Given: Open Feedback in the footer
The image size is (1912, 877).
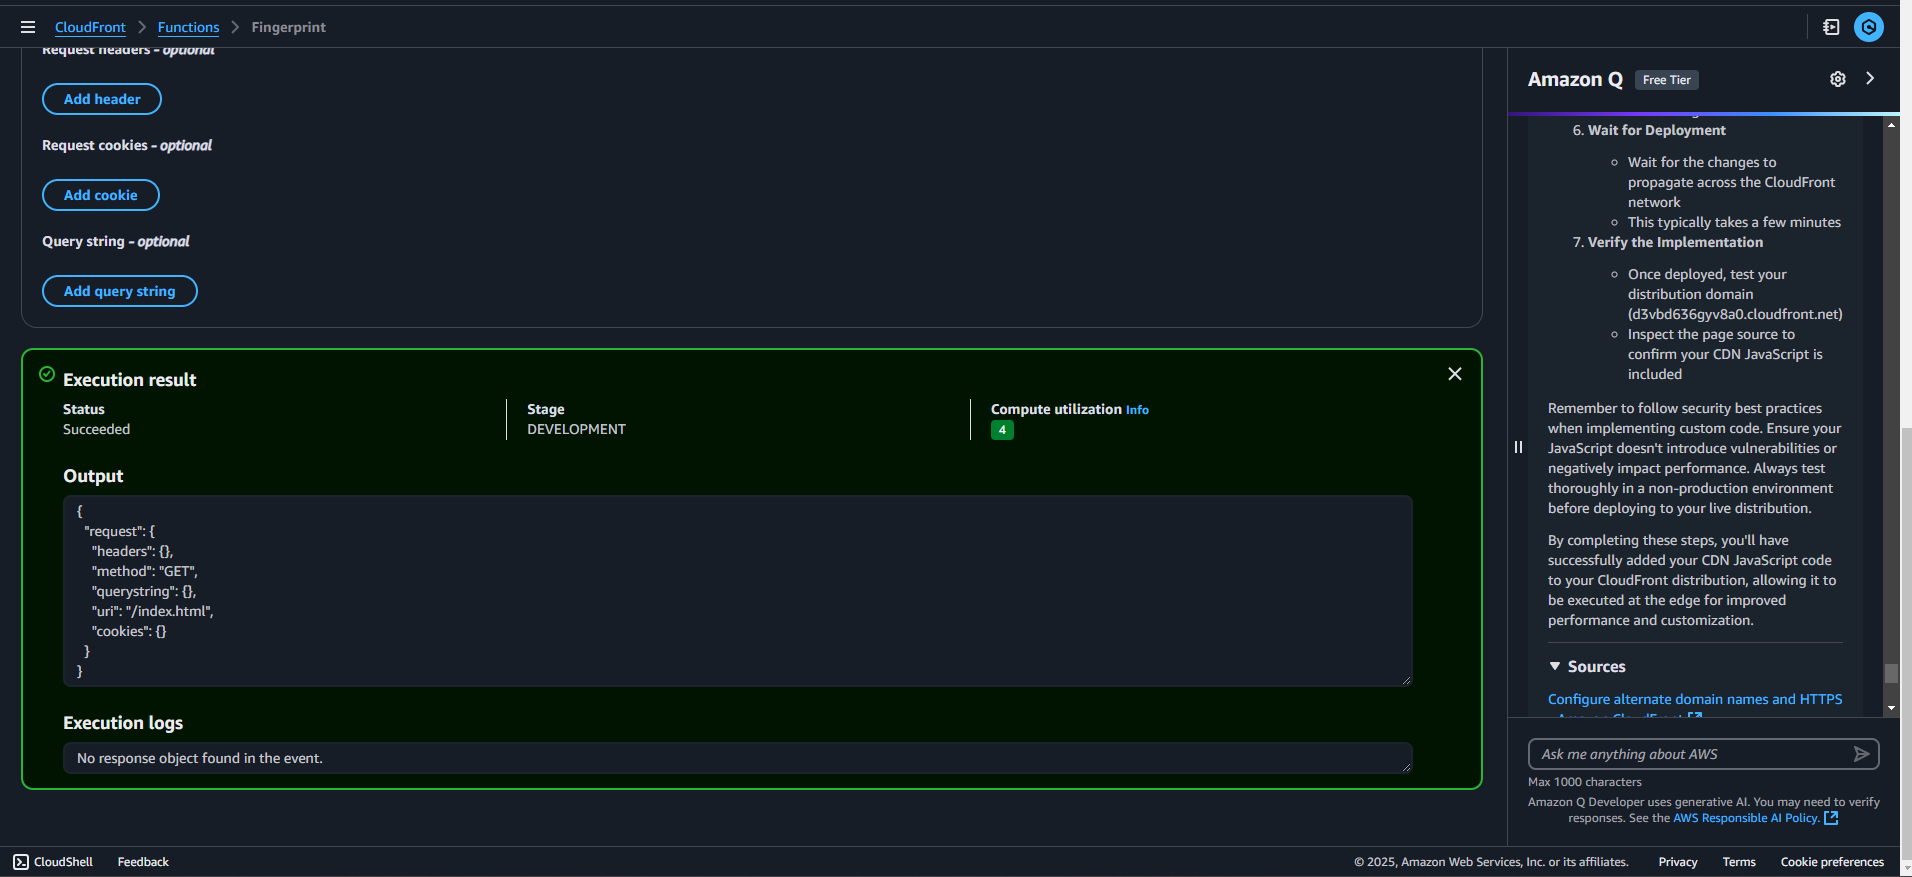Looking at the screenshot, I should tap(143, 862).
